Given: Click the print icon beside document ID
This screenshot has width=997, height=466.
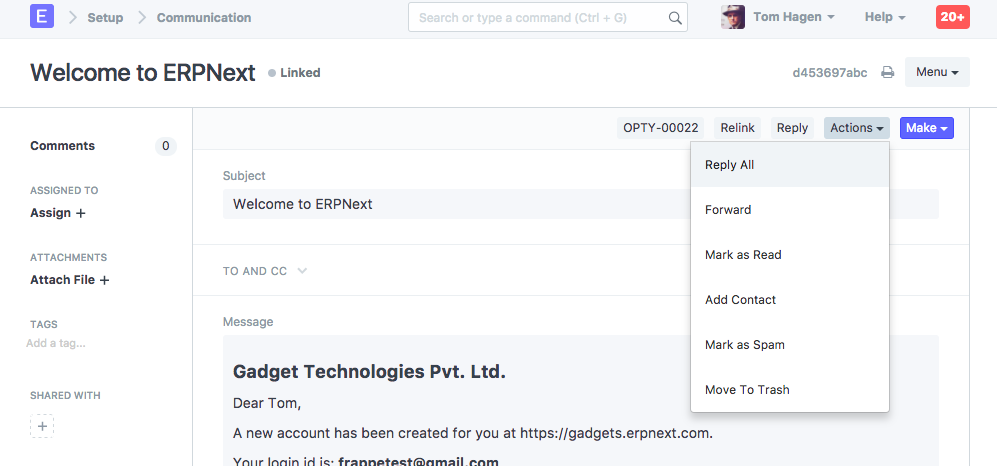Looking at the screenshot, I should coord(887,73).
